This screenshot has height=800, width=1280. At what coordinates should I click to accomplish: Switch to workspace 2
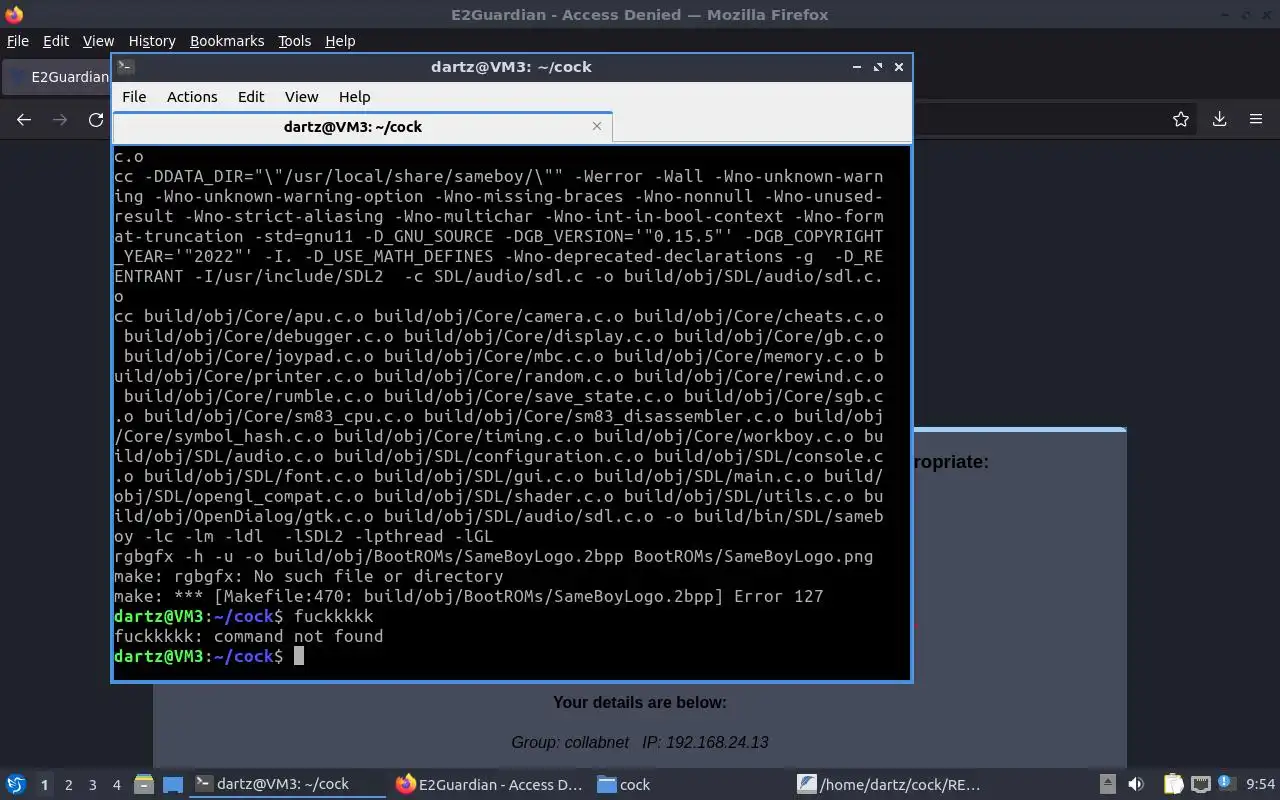pyautogui.click(x=68, y=785)
